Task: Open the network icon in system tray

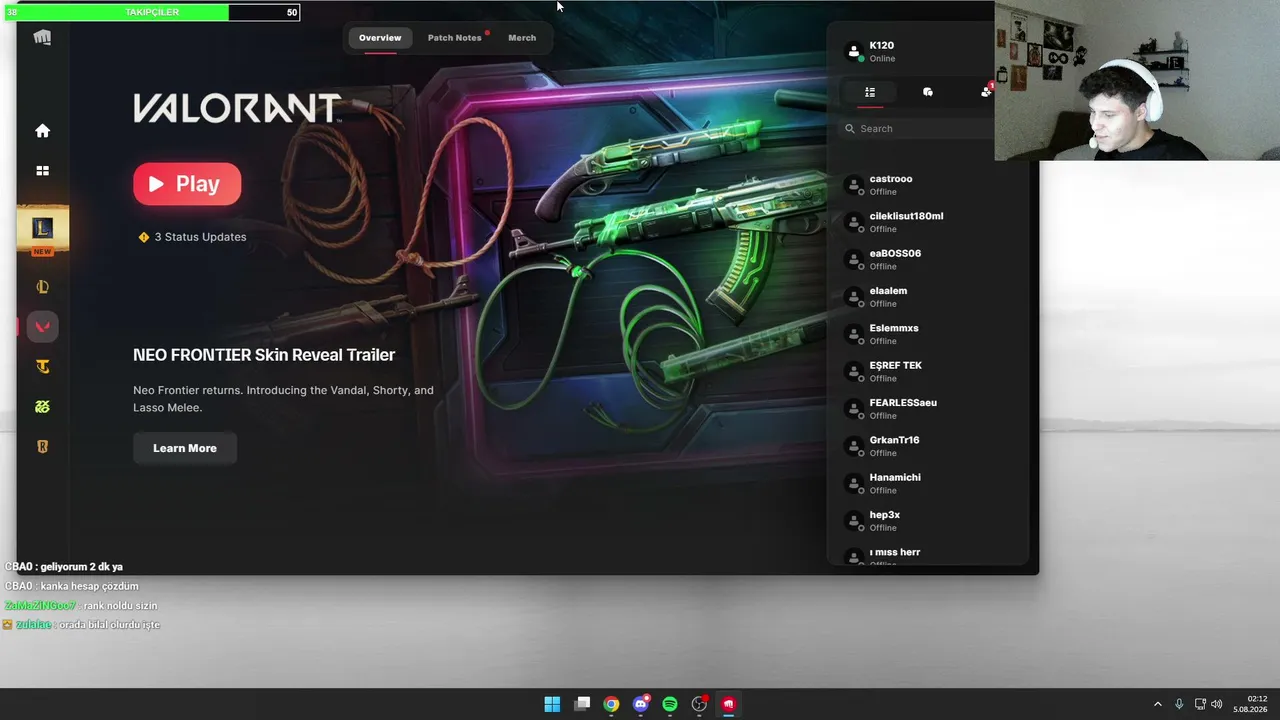Action: click(1200, 704)
